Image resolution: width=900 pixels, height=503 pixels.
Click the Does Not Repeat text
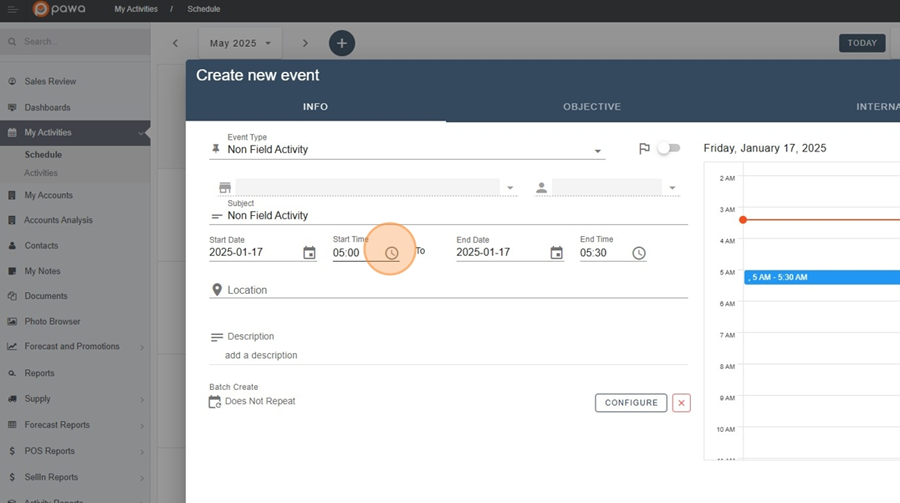pyautogui.click(x=260, y=401)
